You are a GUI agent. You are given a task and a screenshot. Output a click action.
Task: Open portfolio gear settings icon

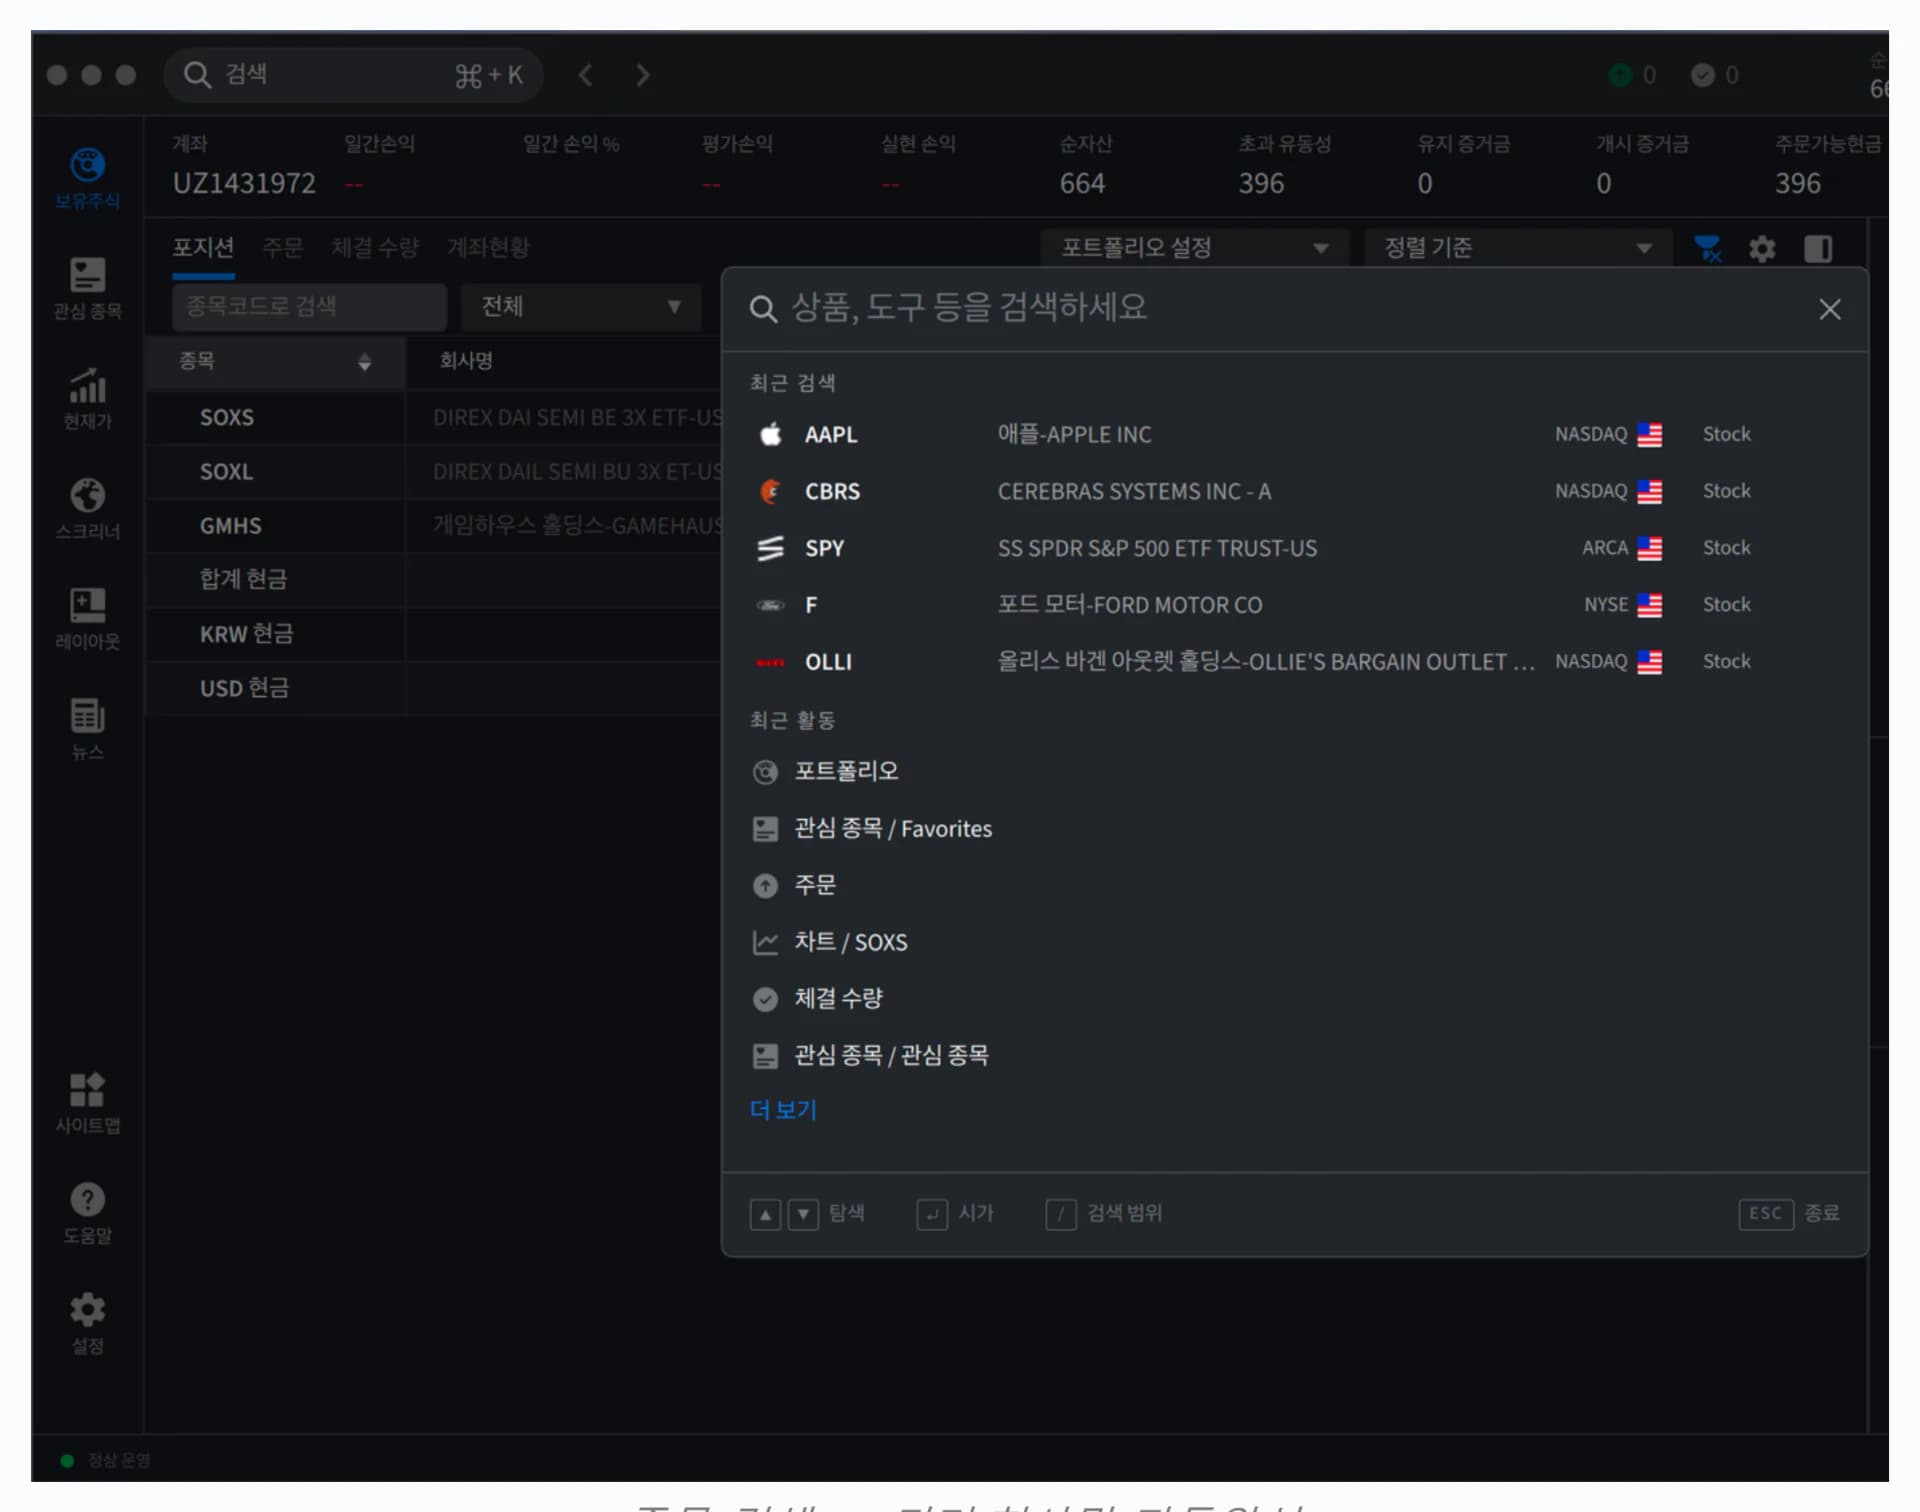pyautogui.click(x=1762, y=248)
